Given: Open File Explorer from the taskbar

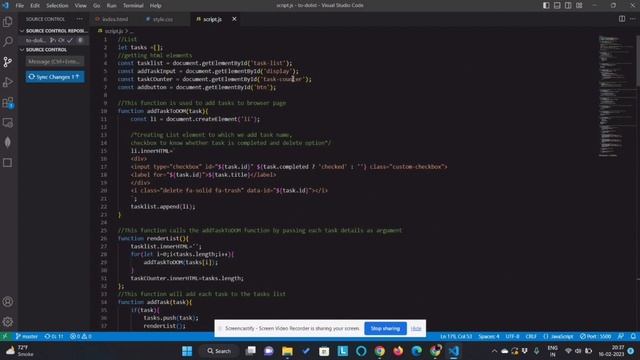Looking at the screenshot, I should (287, 351).
